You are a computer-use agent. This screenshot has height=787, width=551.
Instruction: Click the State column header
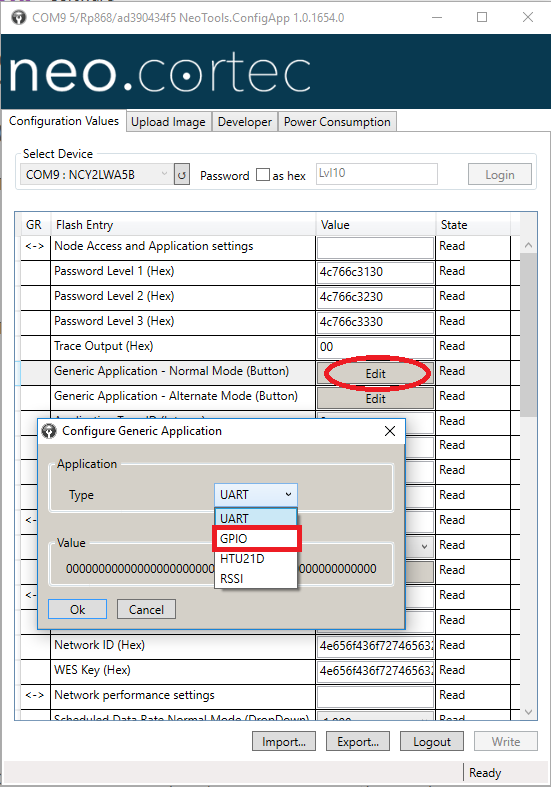(473, 224)
